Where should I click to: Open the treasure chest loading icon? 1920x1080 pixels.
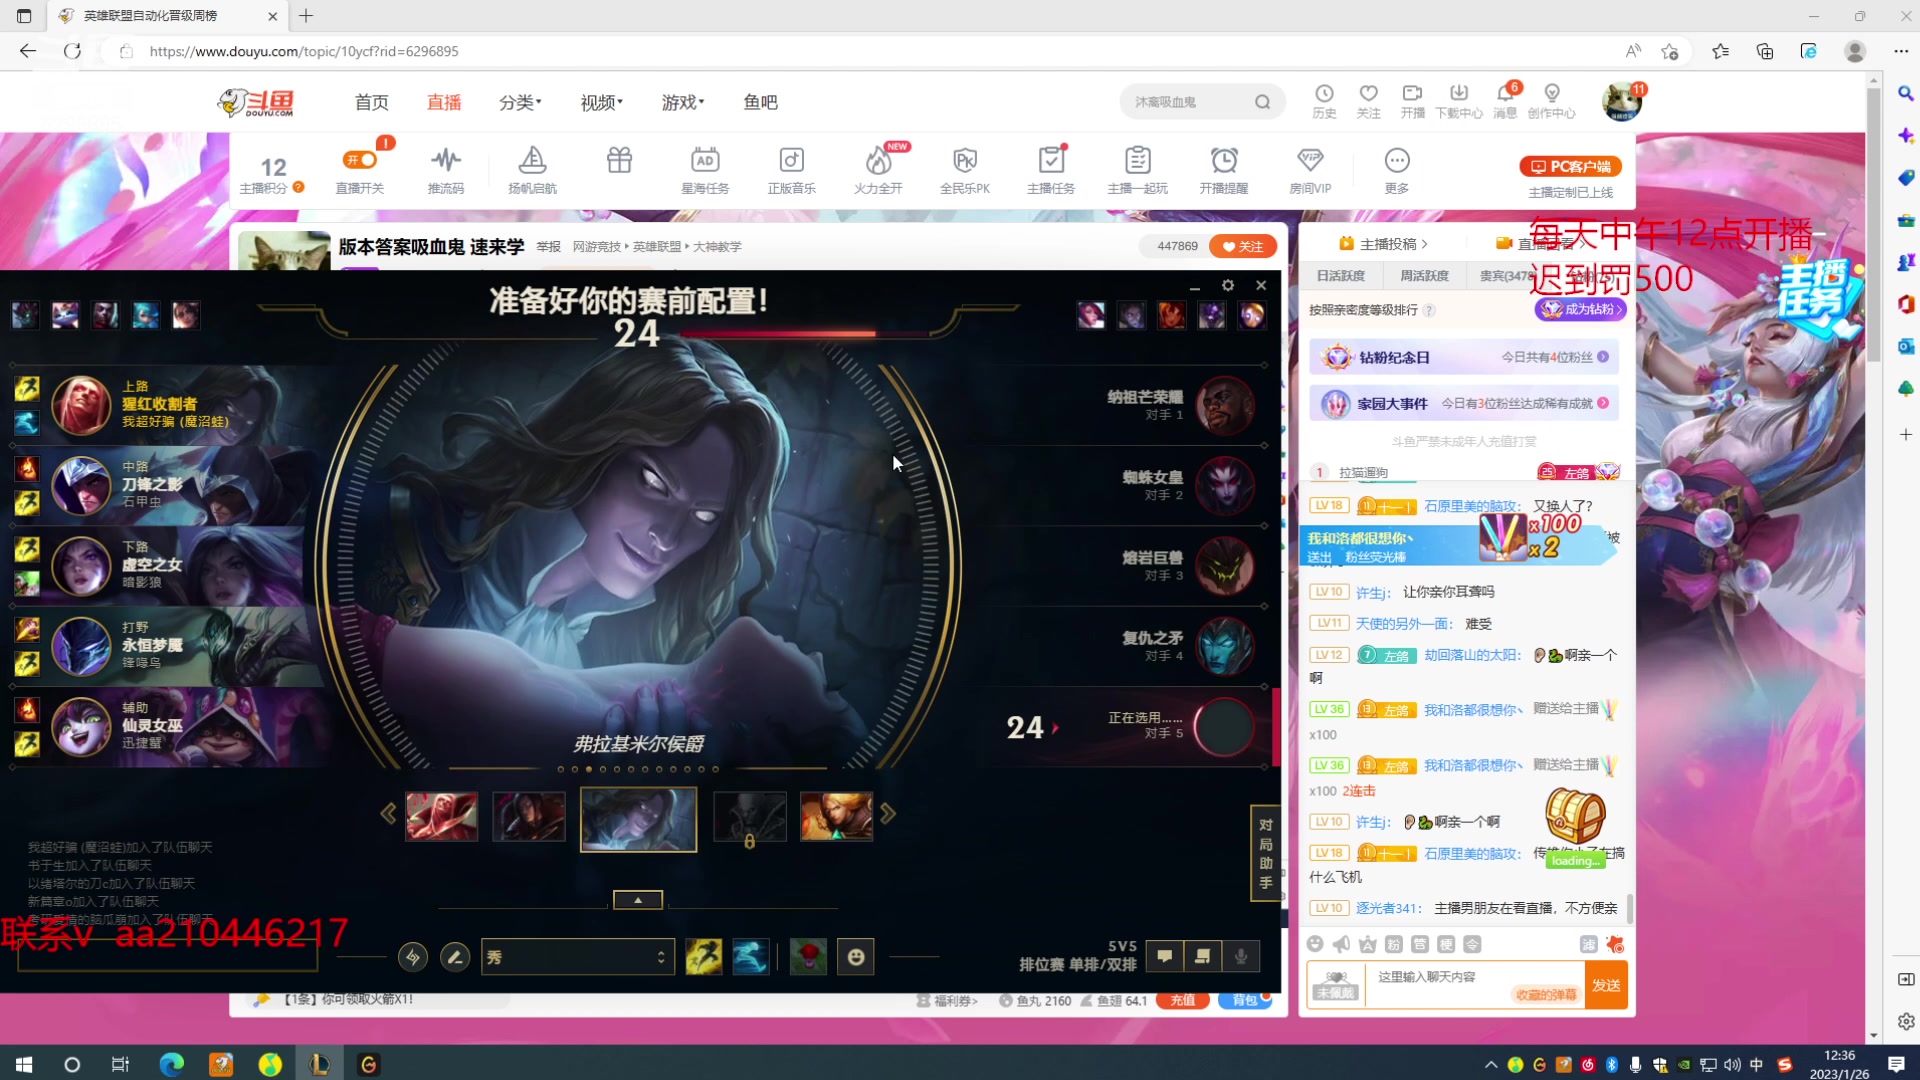click(1575, 826)
